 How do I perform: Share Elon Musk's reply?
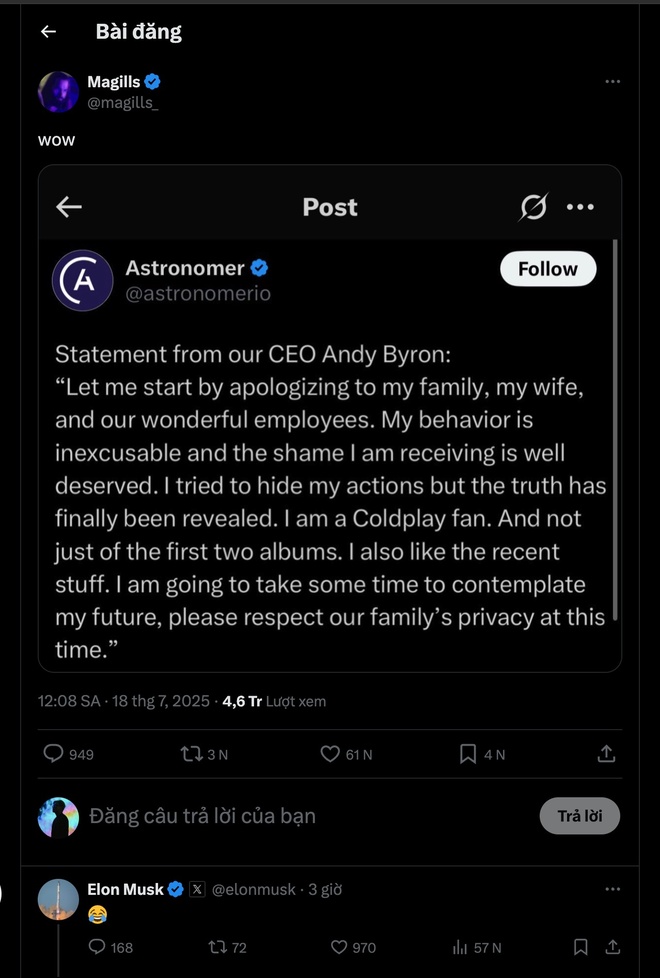pos(613,947)
